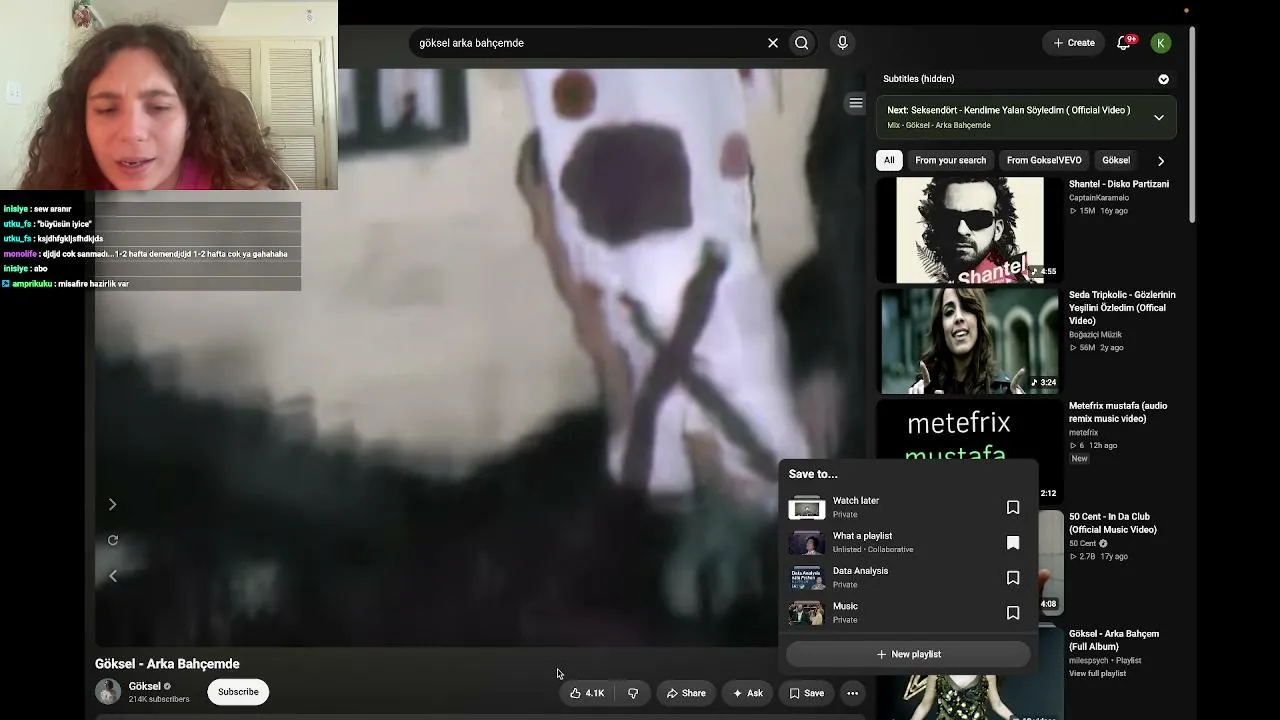The image size is (1280, 720).
Task: Click the 'Mix - Göksel - Arka Bahçemde' subtitle
Action: [939, 125]
